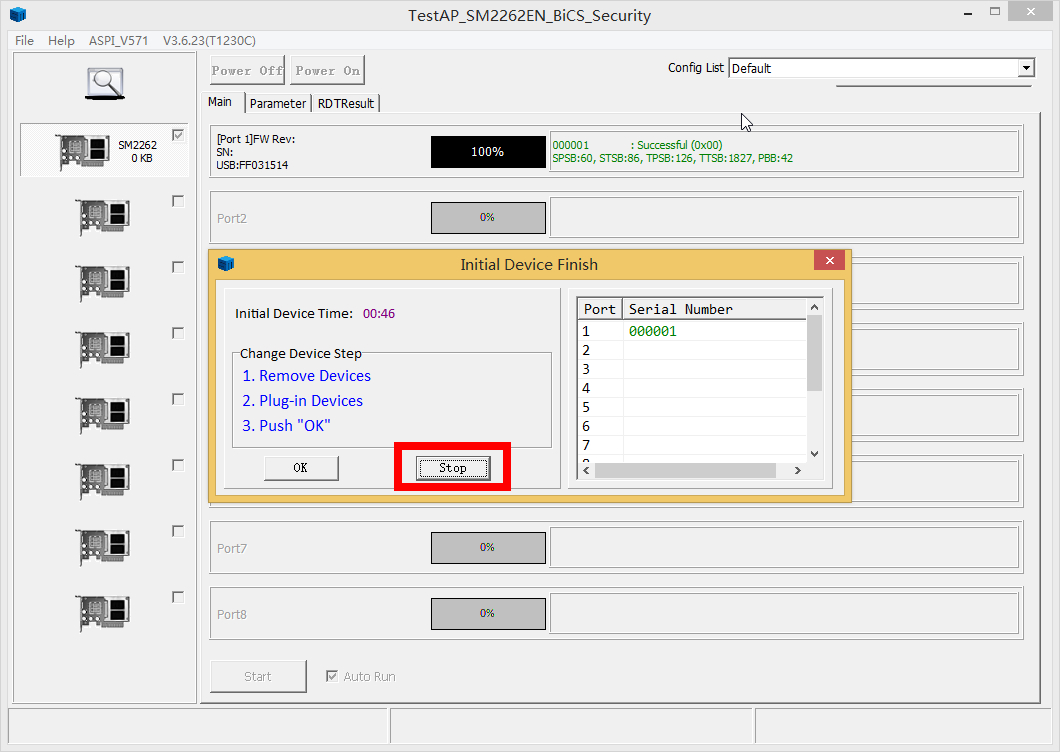Image resolution: width=1060 pixels, height=752 pixels.
Task: Click the app cube icon in main title bar
Action: [18, 15]
